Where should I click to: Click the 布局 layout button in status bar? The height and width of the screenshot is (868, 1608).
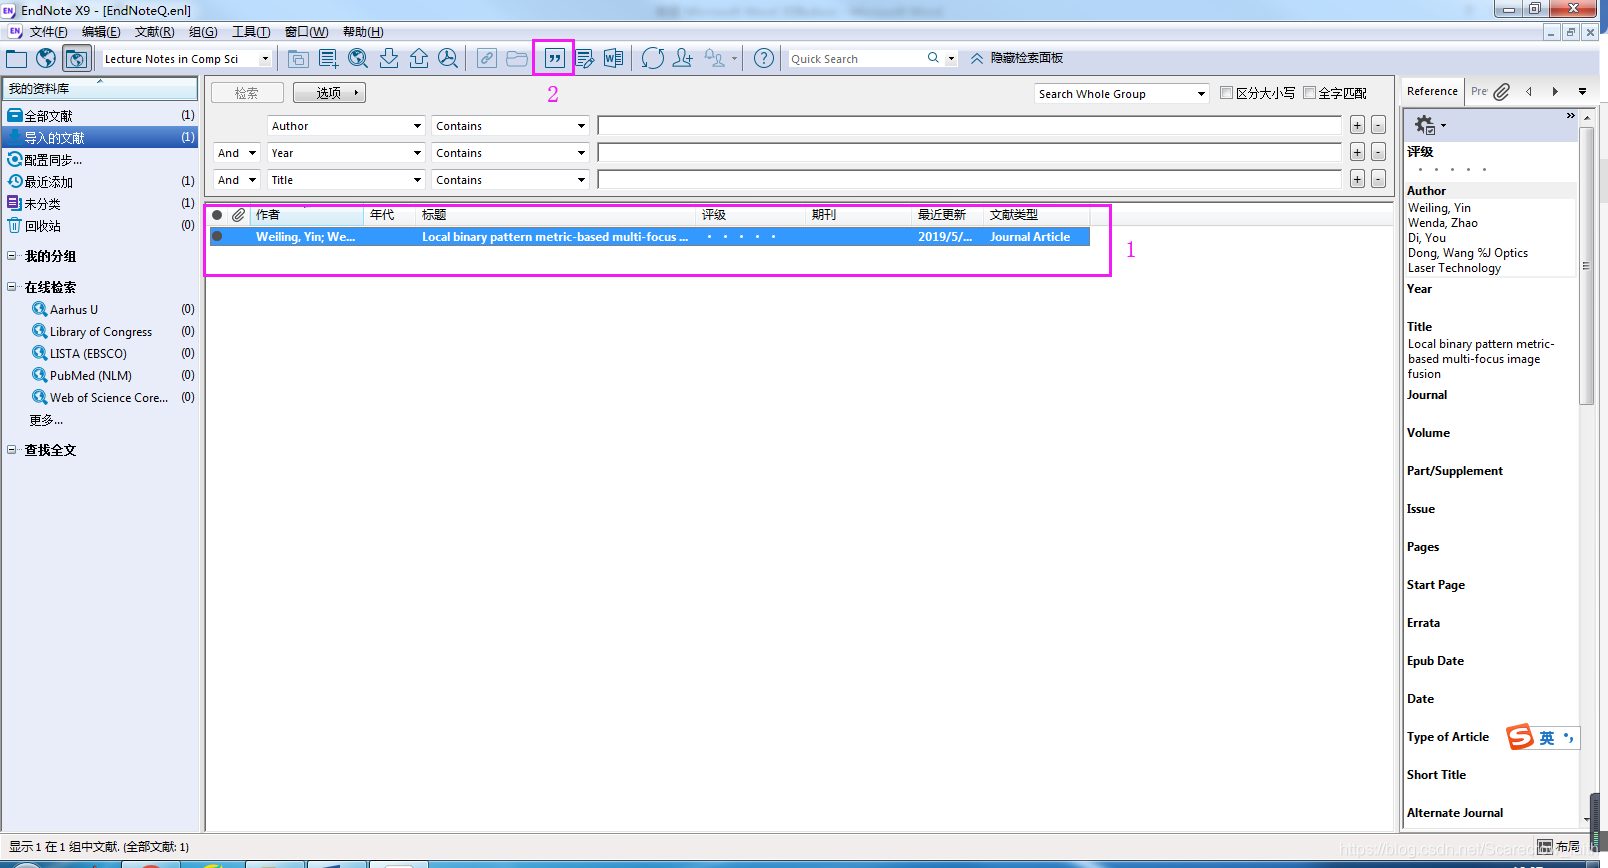1560,847
